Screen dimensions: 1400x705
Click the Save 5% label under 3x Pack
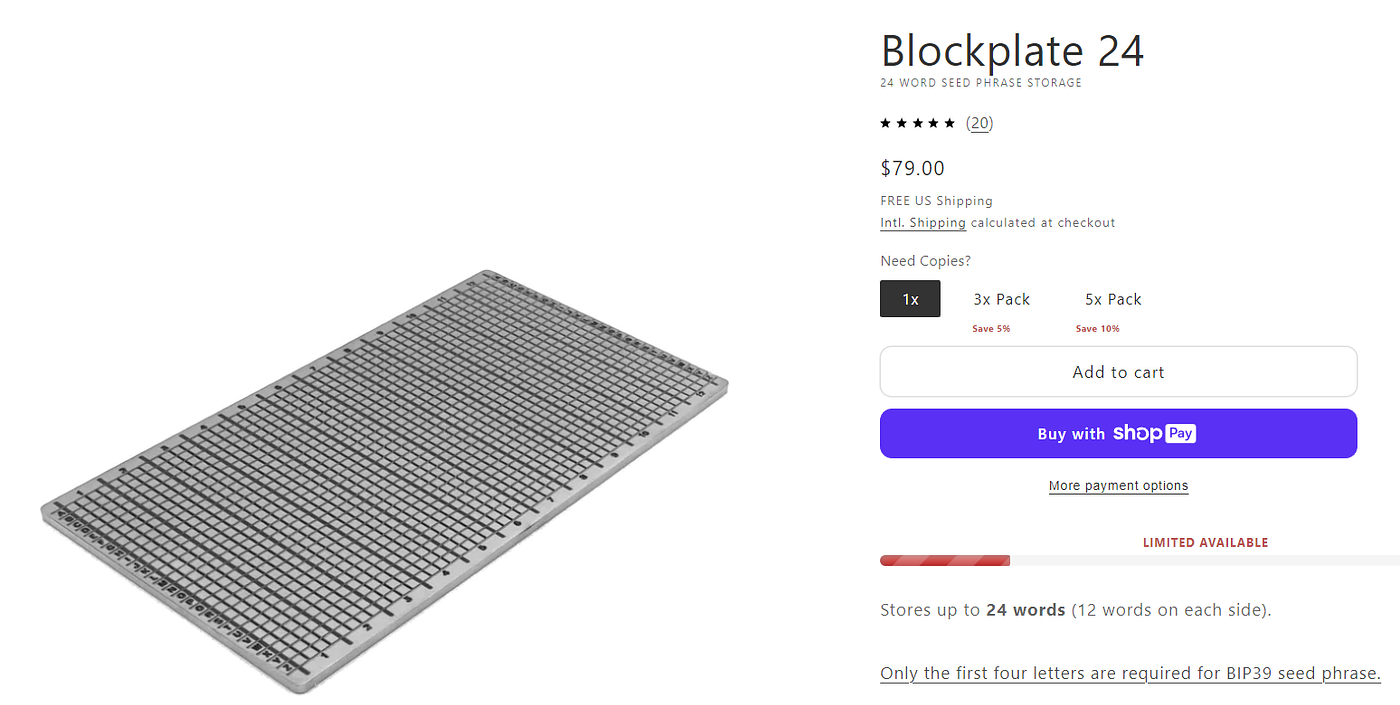pyautogui.click(x=991, y=328)
